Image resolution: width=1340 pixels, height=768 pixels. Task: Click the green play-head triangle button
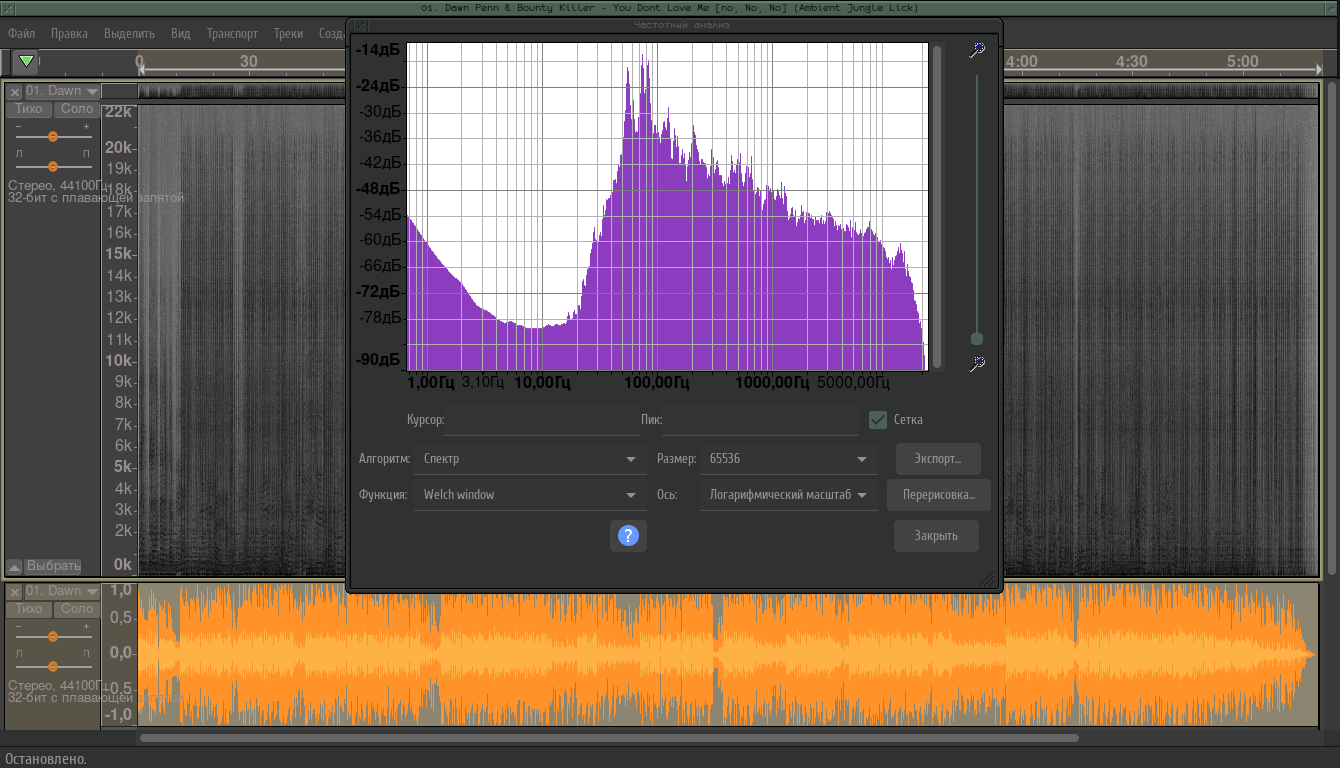pos(26,61)
